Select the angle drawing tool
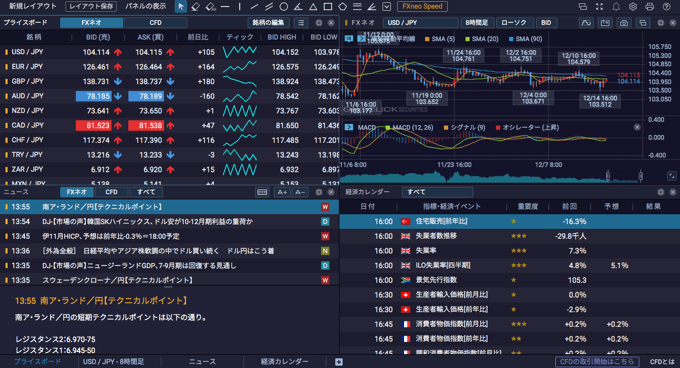This screenshot has height=368, width=680. coord(298,7)
